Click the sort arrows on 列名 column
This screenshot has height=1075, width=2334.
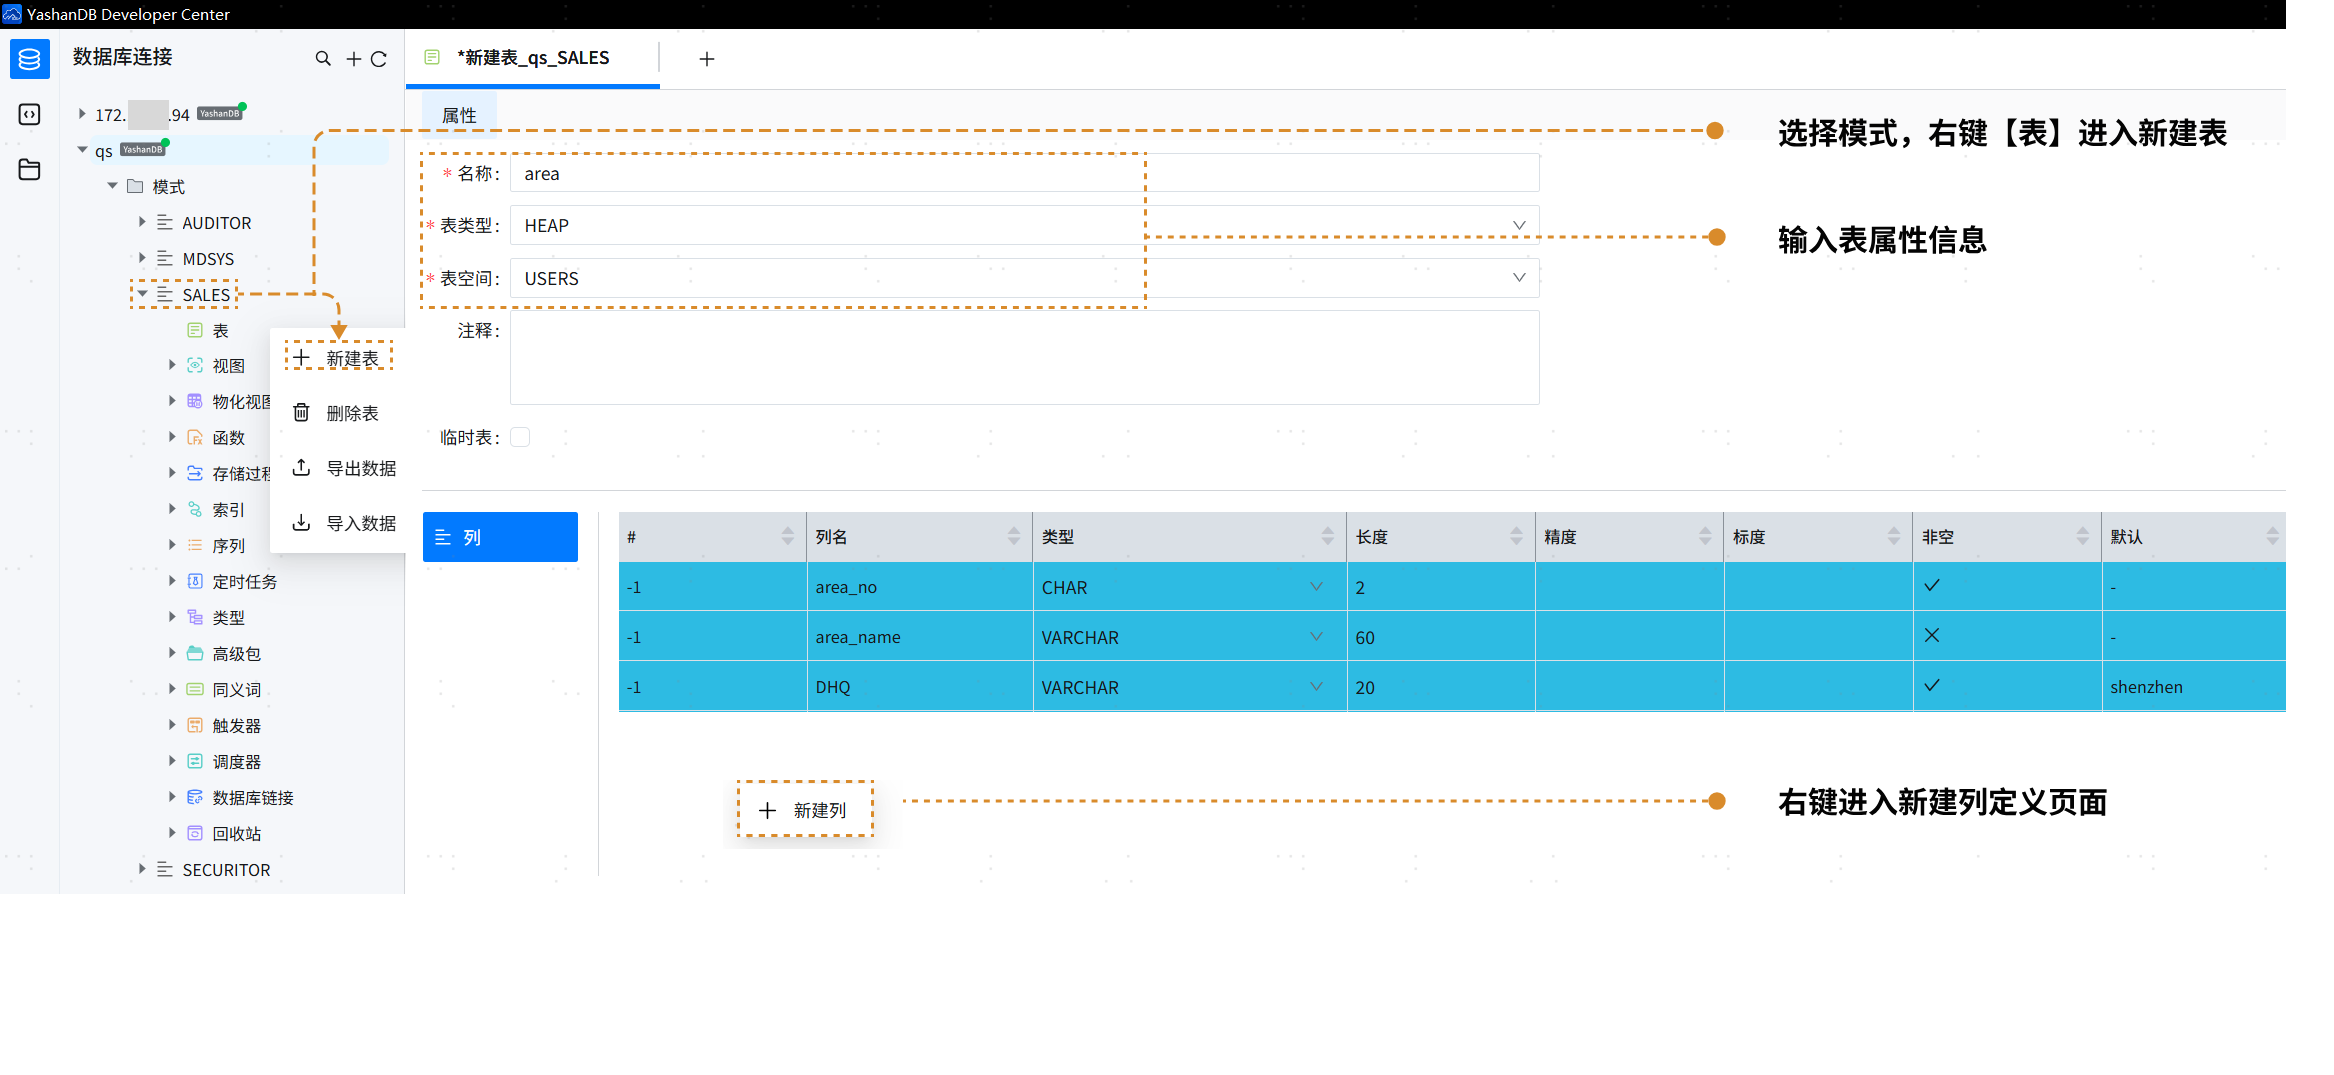coord(1013,537)
